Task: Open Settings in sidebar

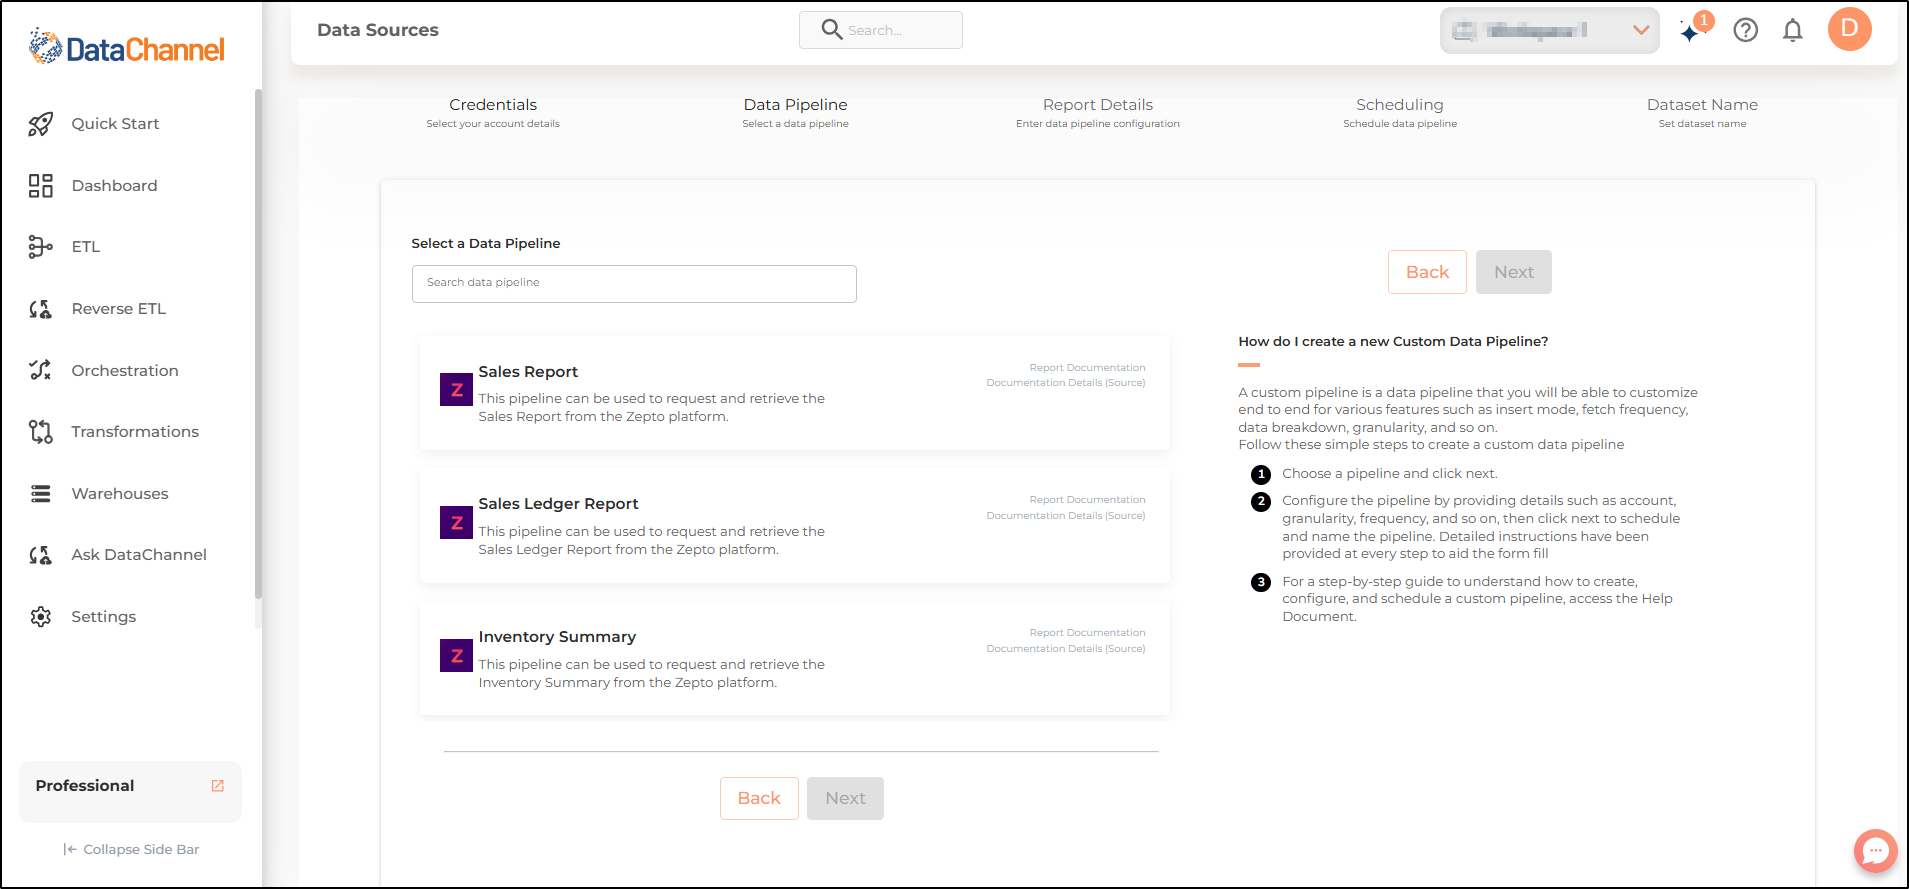Action: click(104, 617)
